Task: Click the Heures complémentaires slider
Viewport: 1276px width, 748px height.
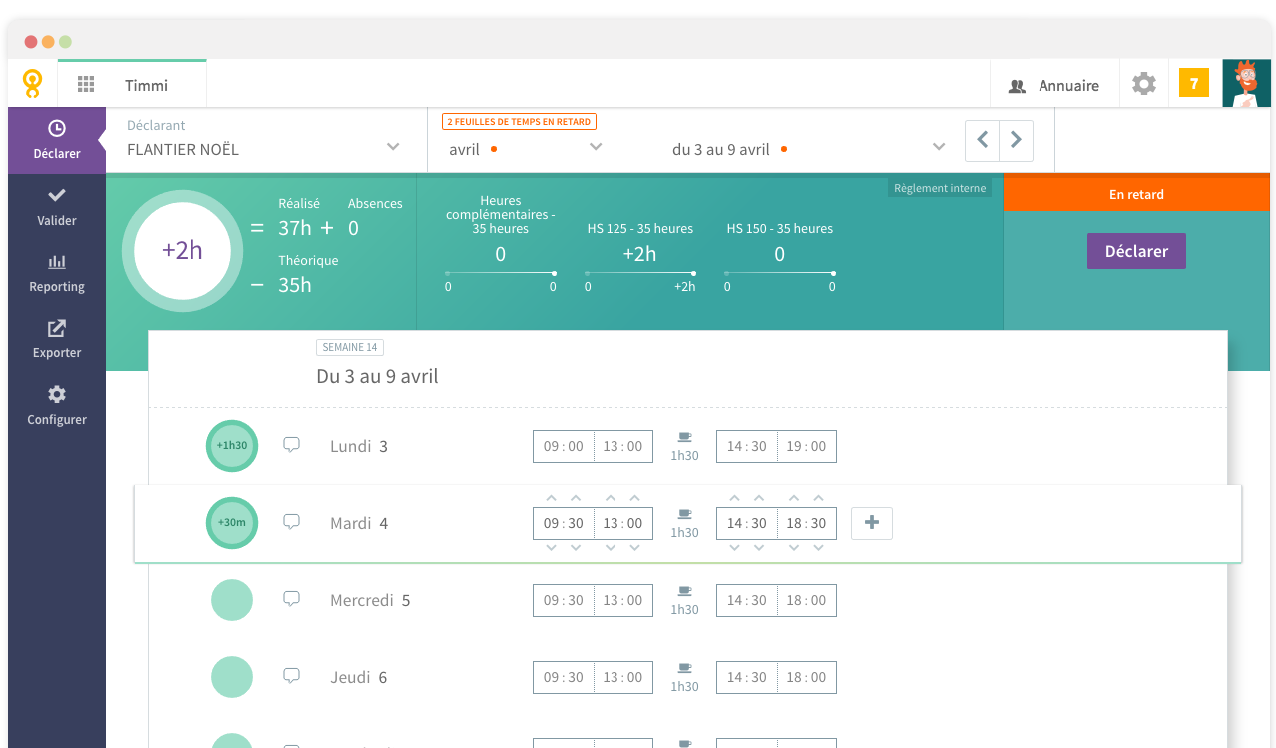Action: click(x=500, y=273)
